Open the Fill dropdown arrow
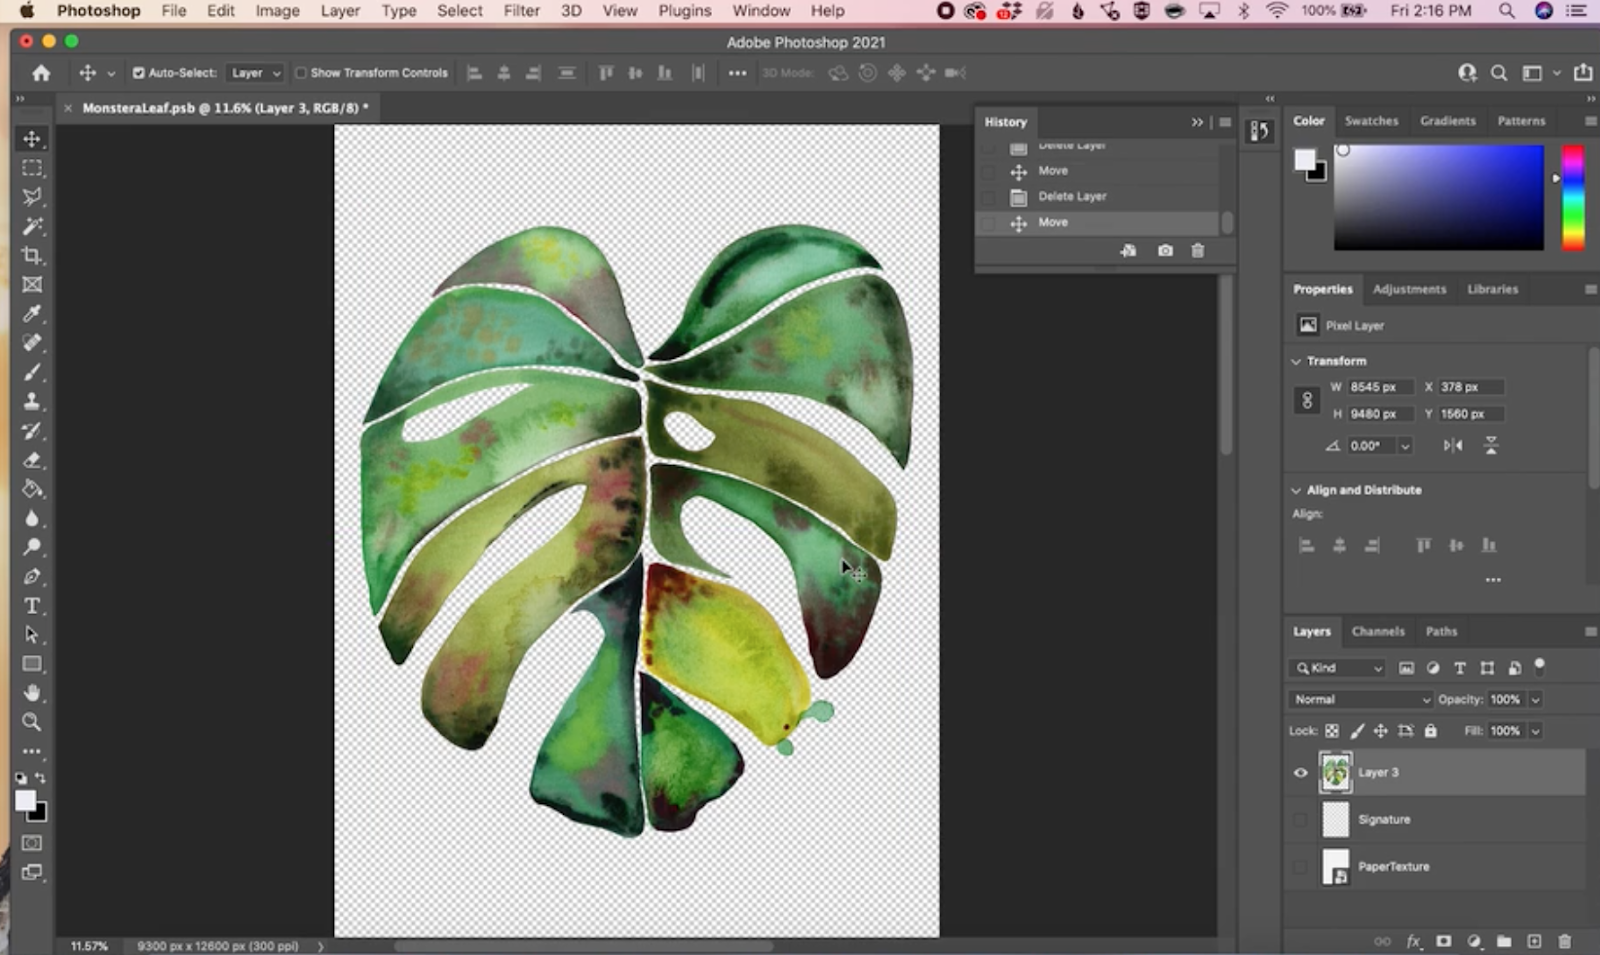 click(1535, 731)
